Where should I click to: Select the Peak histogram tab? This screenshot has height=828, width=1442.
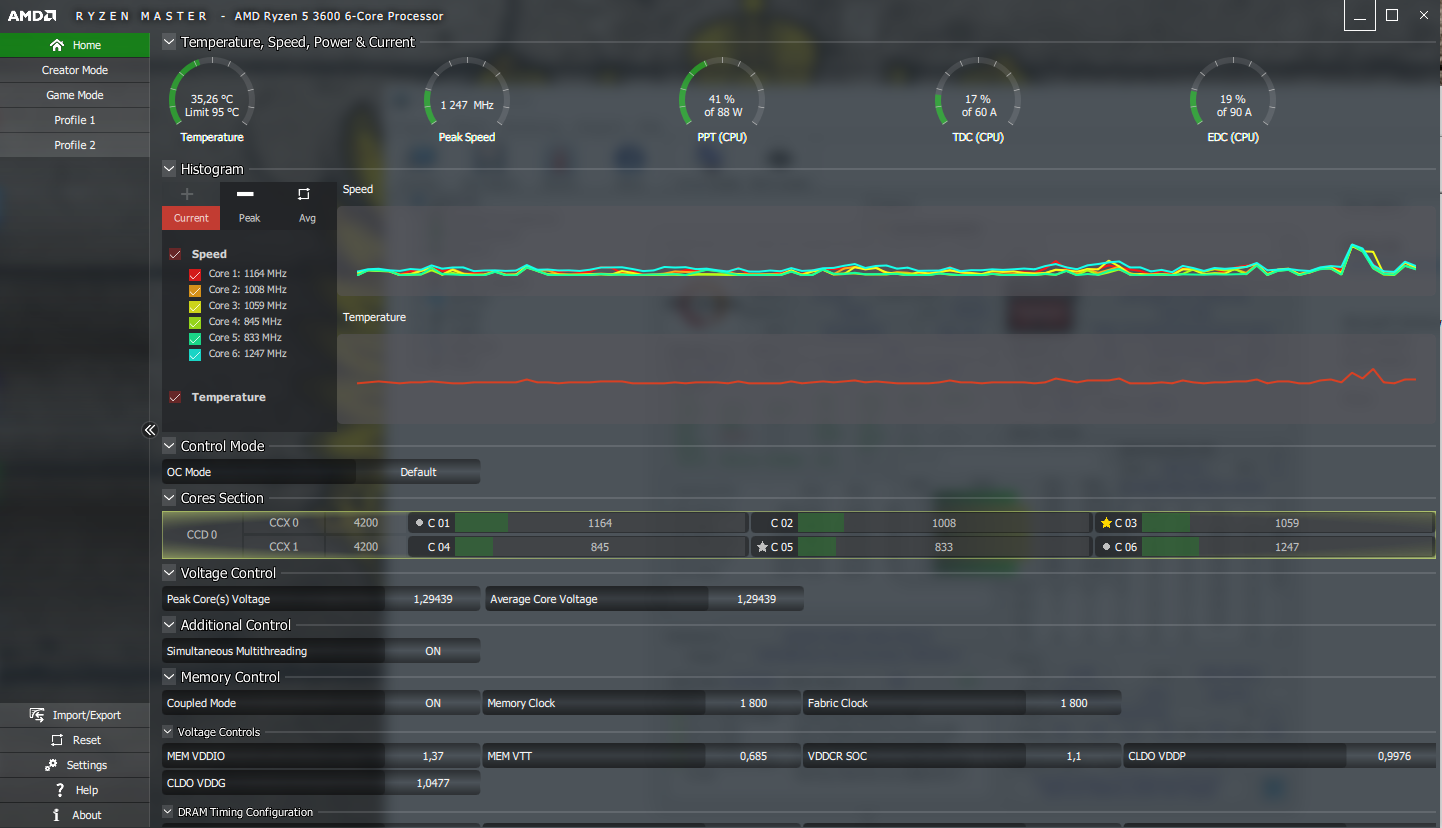[x=249, y=218]
